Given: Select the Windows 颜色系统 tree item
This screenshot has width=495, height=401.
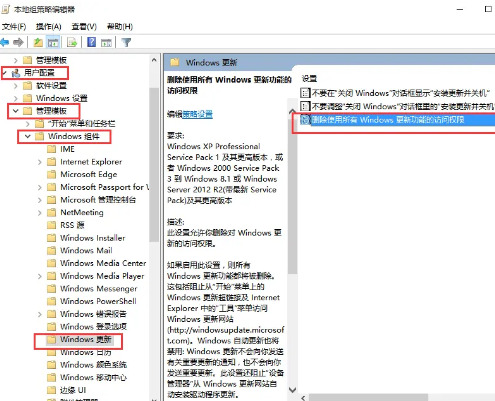Looking at the screenshot, I should (x=93, y=365).
